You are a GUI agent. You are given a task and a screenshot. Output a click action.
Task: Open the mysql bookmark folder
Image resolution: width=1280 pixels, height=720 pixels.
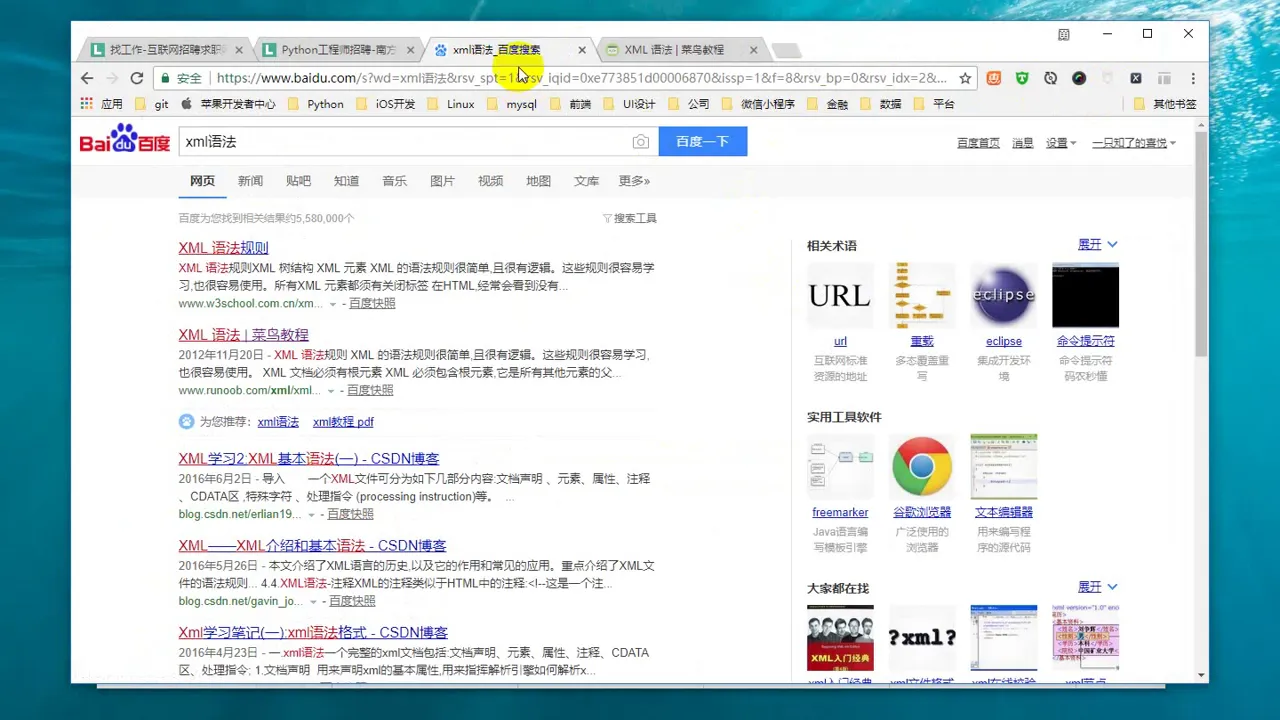(x=511, y=104)
